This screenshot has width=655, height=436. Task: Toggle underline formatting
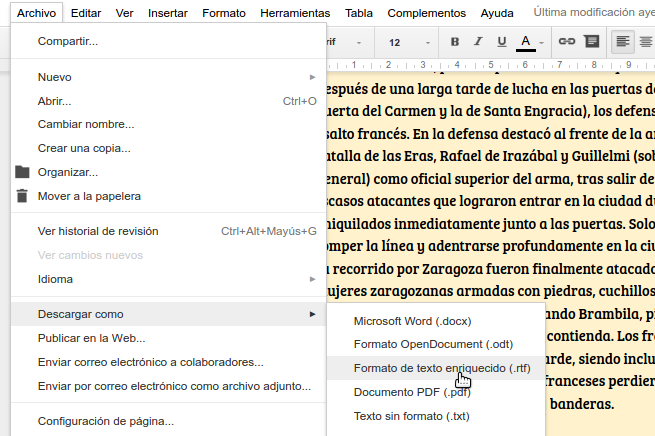[502, 42]
